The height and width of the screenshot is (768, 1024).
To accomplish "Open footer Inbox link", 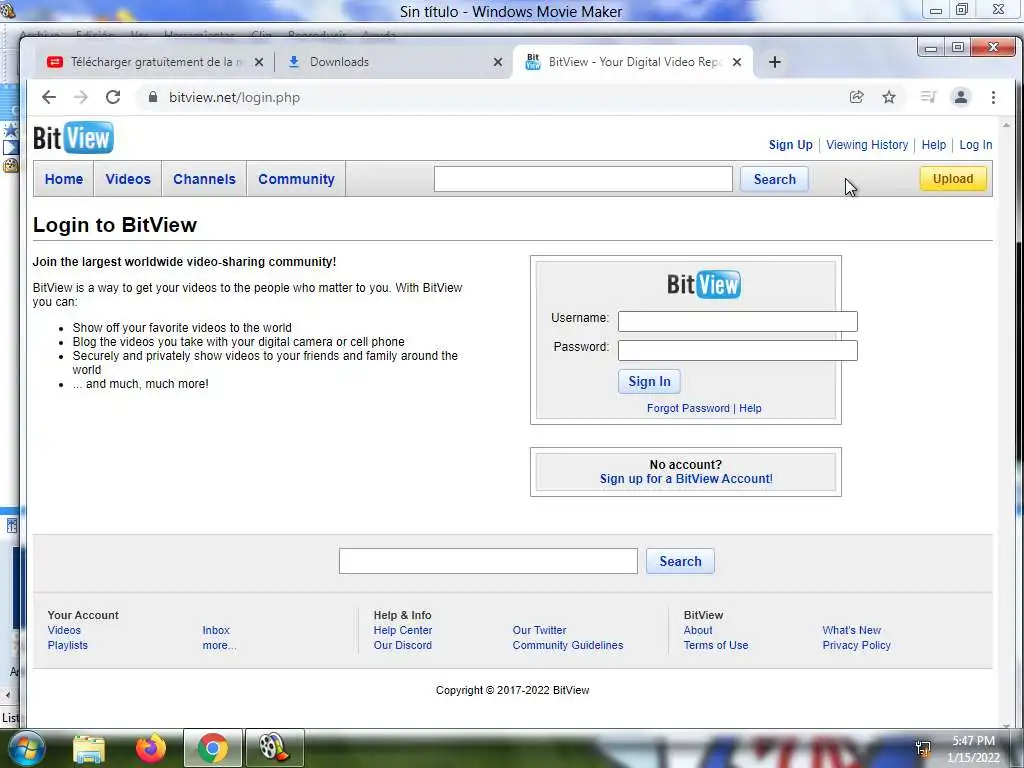I will click(216, 630).
